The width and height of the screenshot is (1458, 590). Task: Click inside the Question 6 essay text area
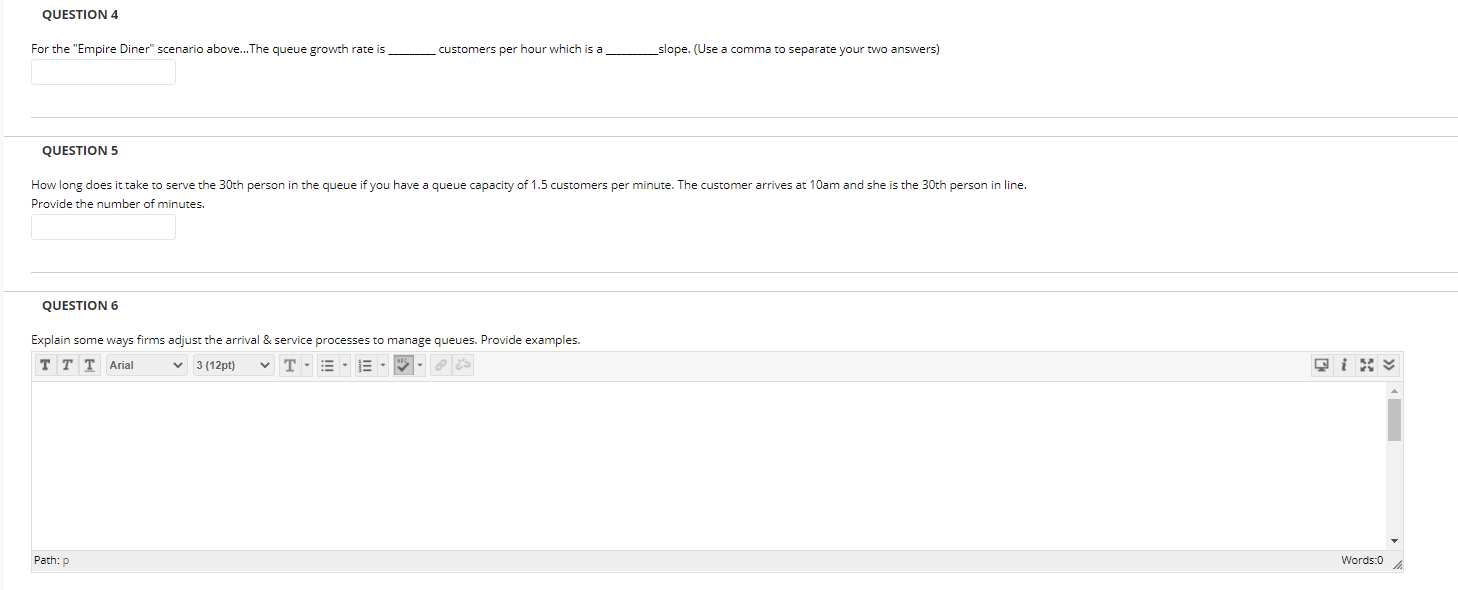pos(708,465)
